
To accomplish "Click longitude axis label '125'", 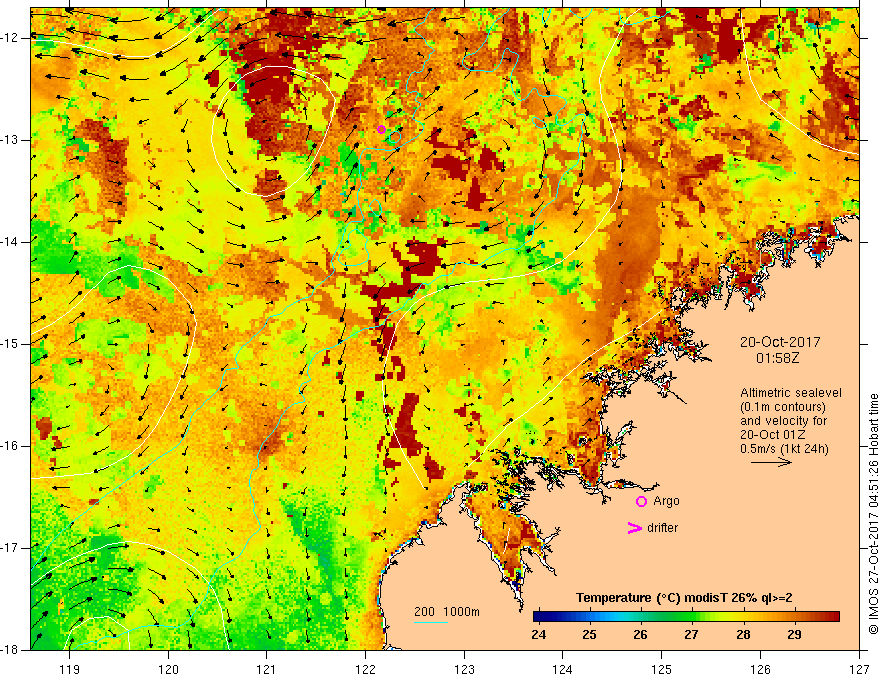I will coord(662,669).
